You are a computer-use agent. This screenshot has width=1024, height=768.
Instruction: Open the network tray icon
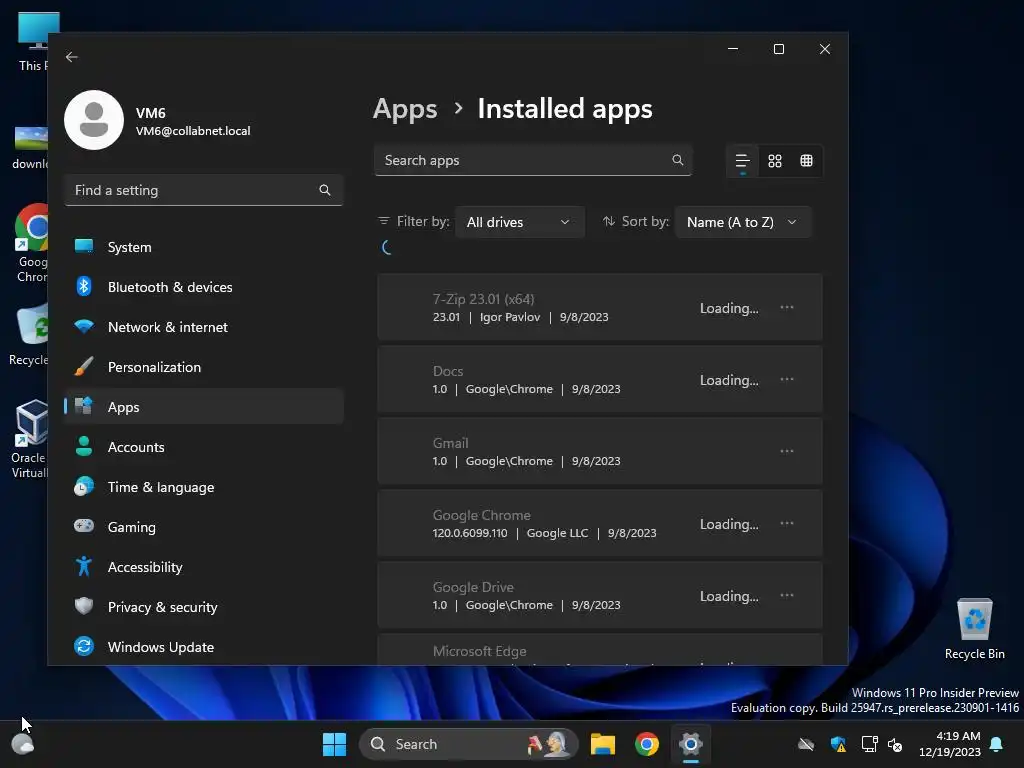(869, 744)
